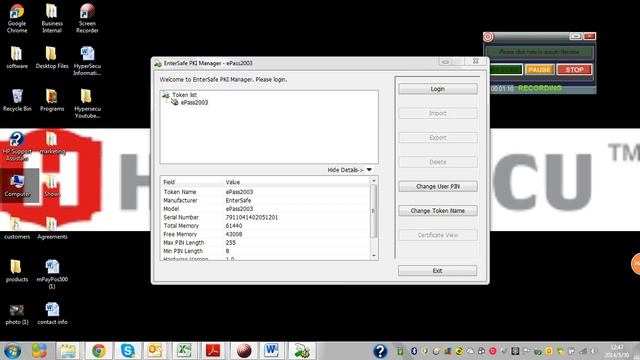Open Adobe Reader from the taskbar
This screenshot has height=360, width=640.
point(213,351)
